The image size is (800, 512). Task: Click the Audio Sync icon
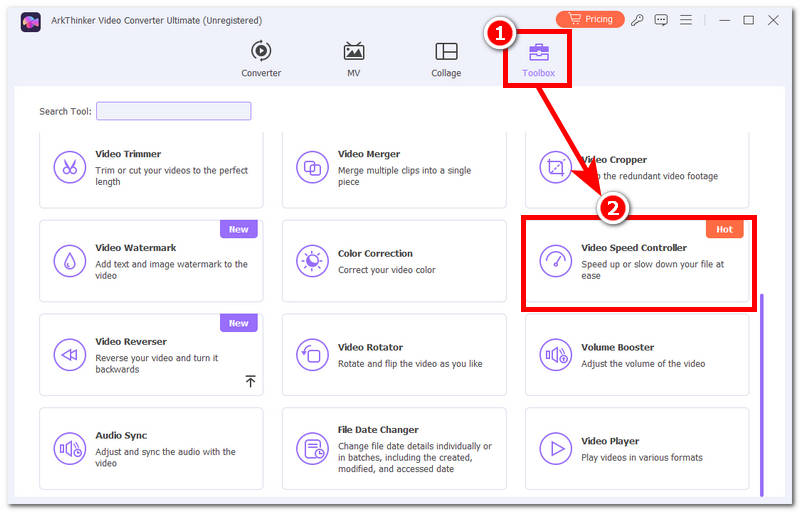tap(69, 449)
